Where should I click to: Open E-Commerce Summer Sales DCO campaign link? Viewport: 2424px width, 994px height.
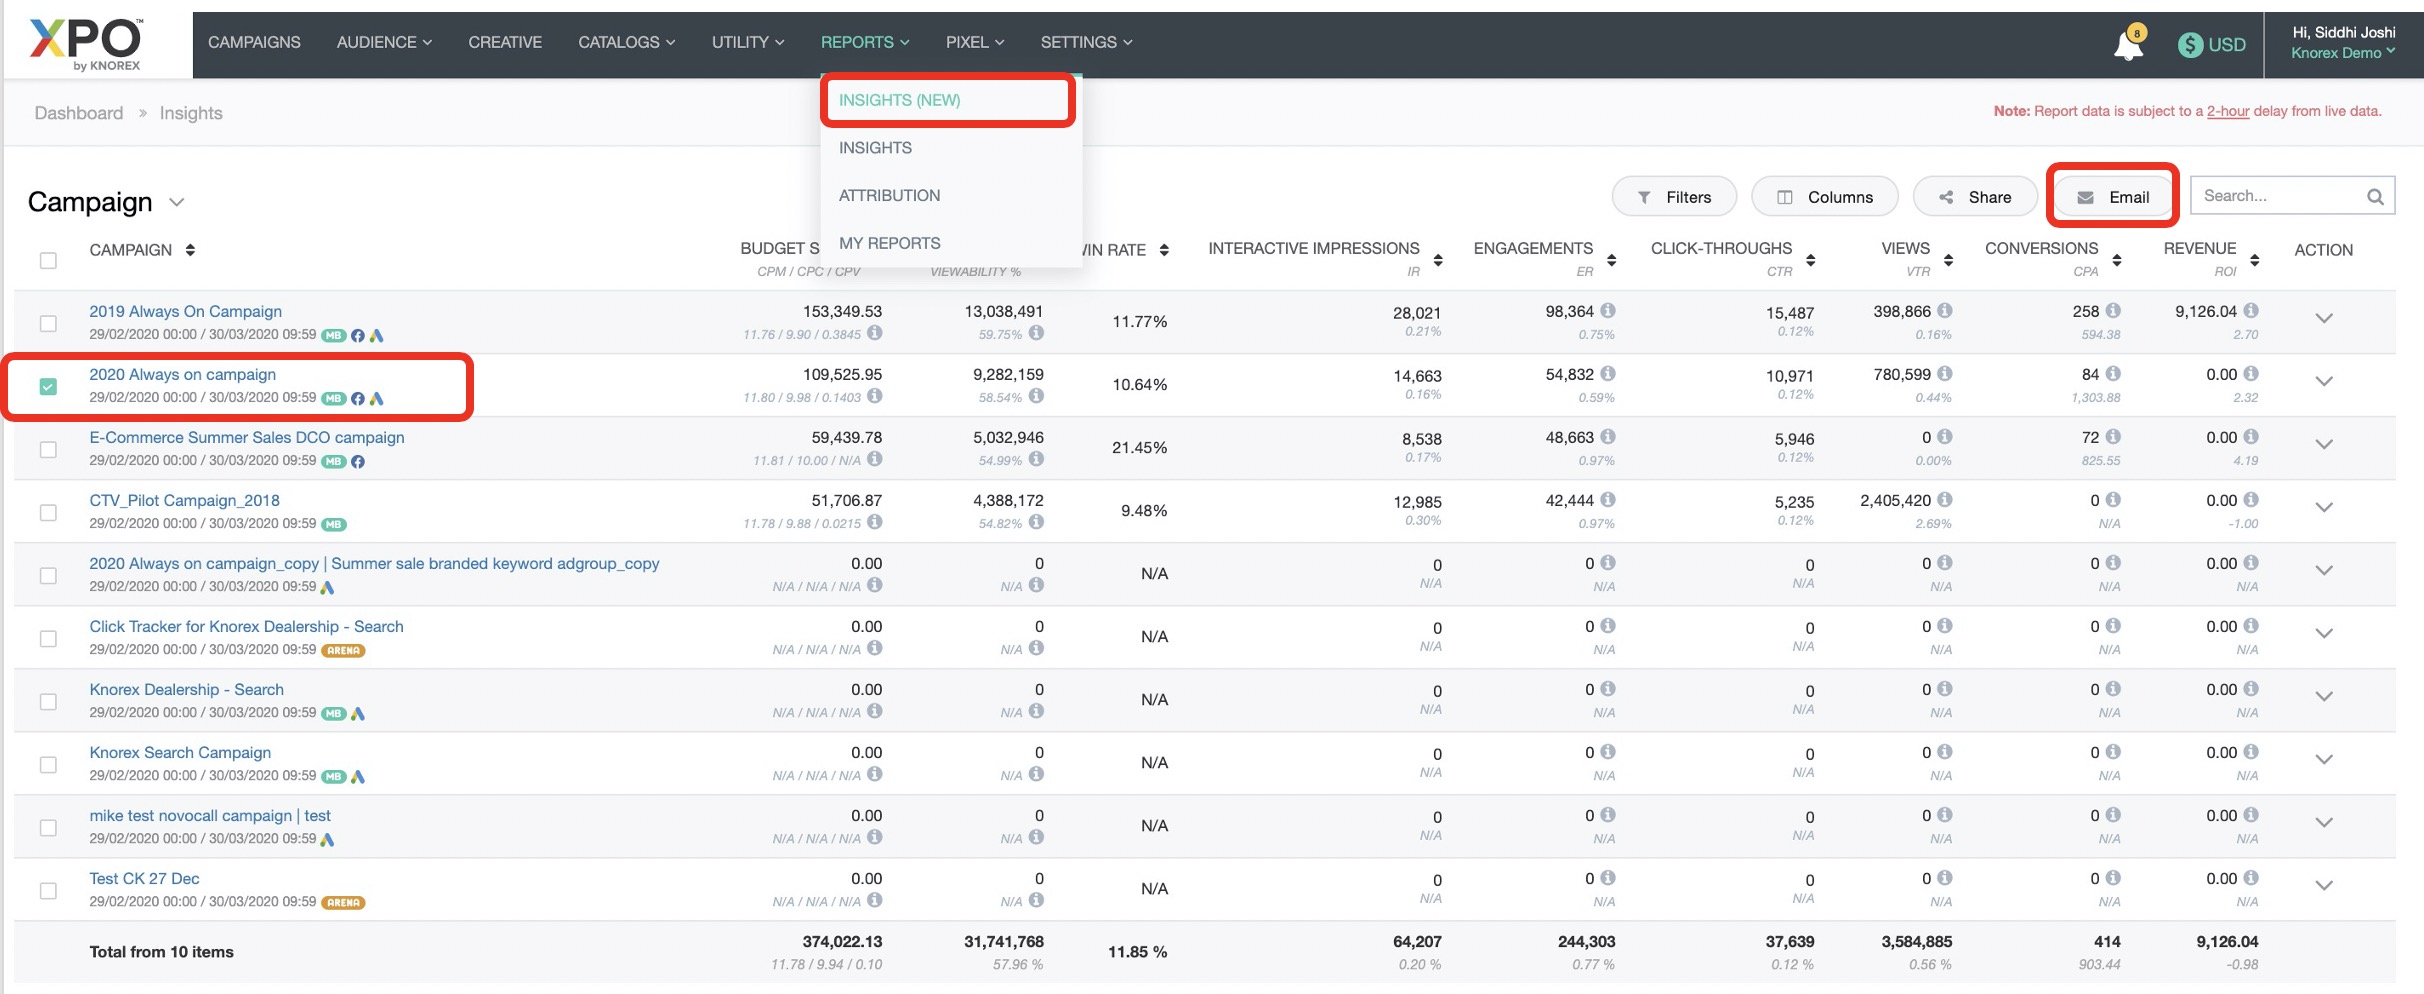pyautogui.click(x=247, y=437)
